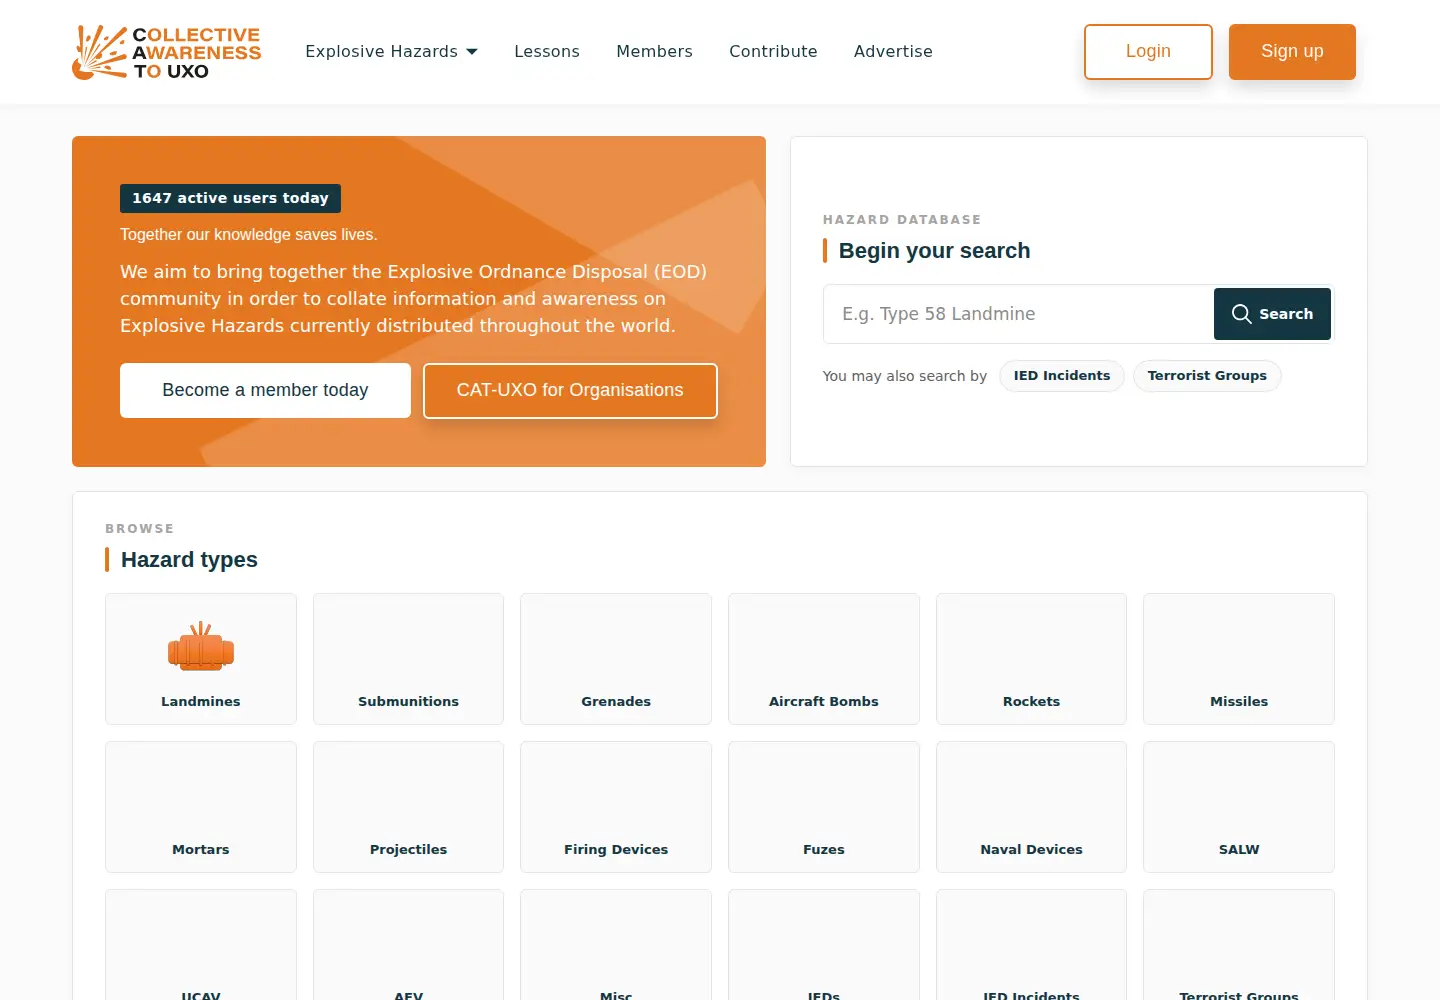Expand the Explosive Hazards dropdown menu
Image resolution: width=1440 pixels, height=1000 pixels.
(x=391, y=51)
